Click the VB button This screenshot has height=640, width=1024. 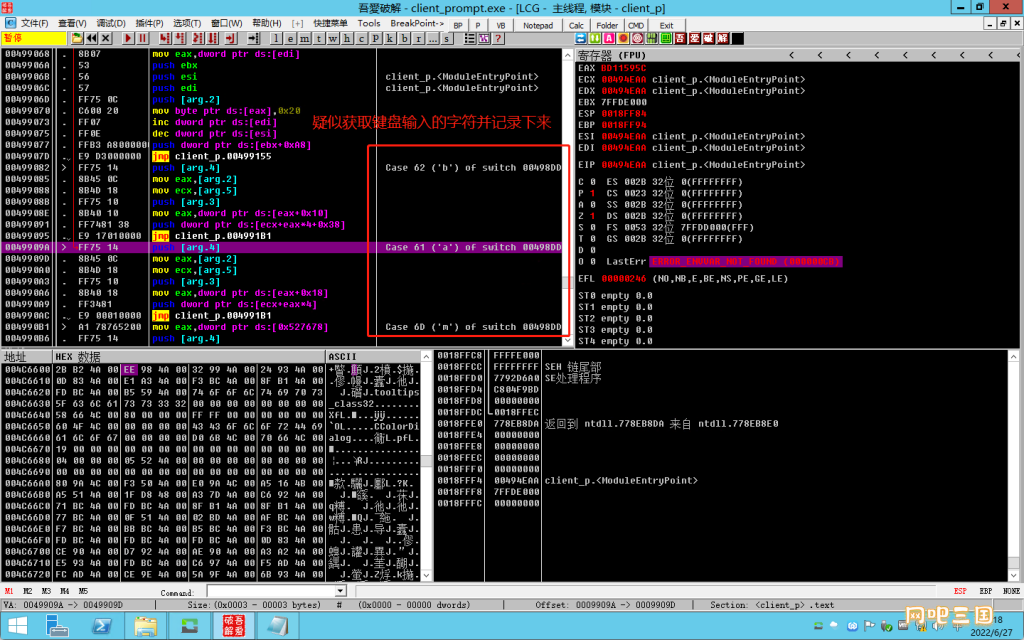(x=501, y=25)
